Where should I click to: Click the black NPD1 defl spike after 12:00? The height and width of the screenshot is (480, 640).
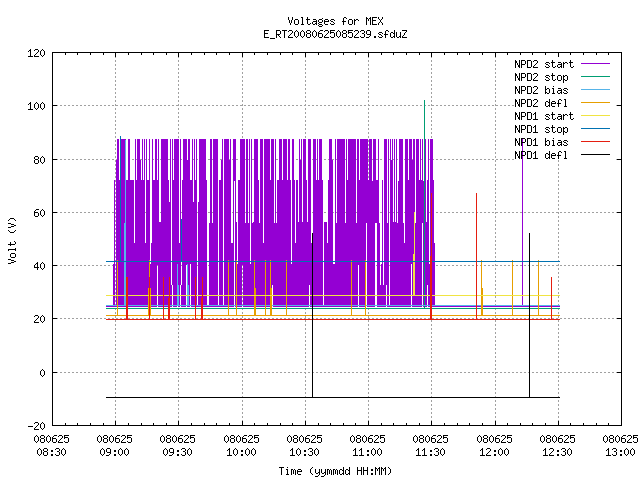click(x=529, y=314)
